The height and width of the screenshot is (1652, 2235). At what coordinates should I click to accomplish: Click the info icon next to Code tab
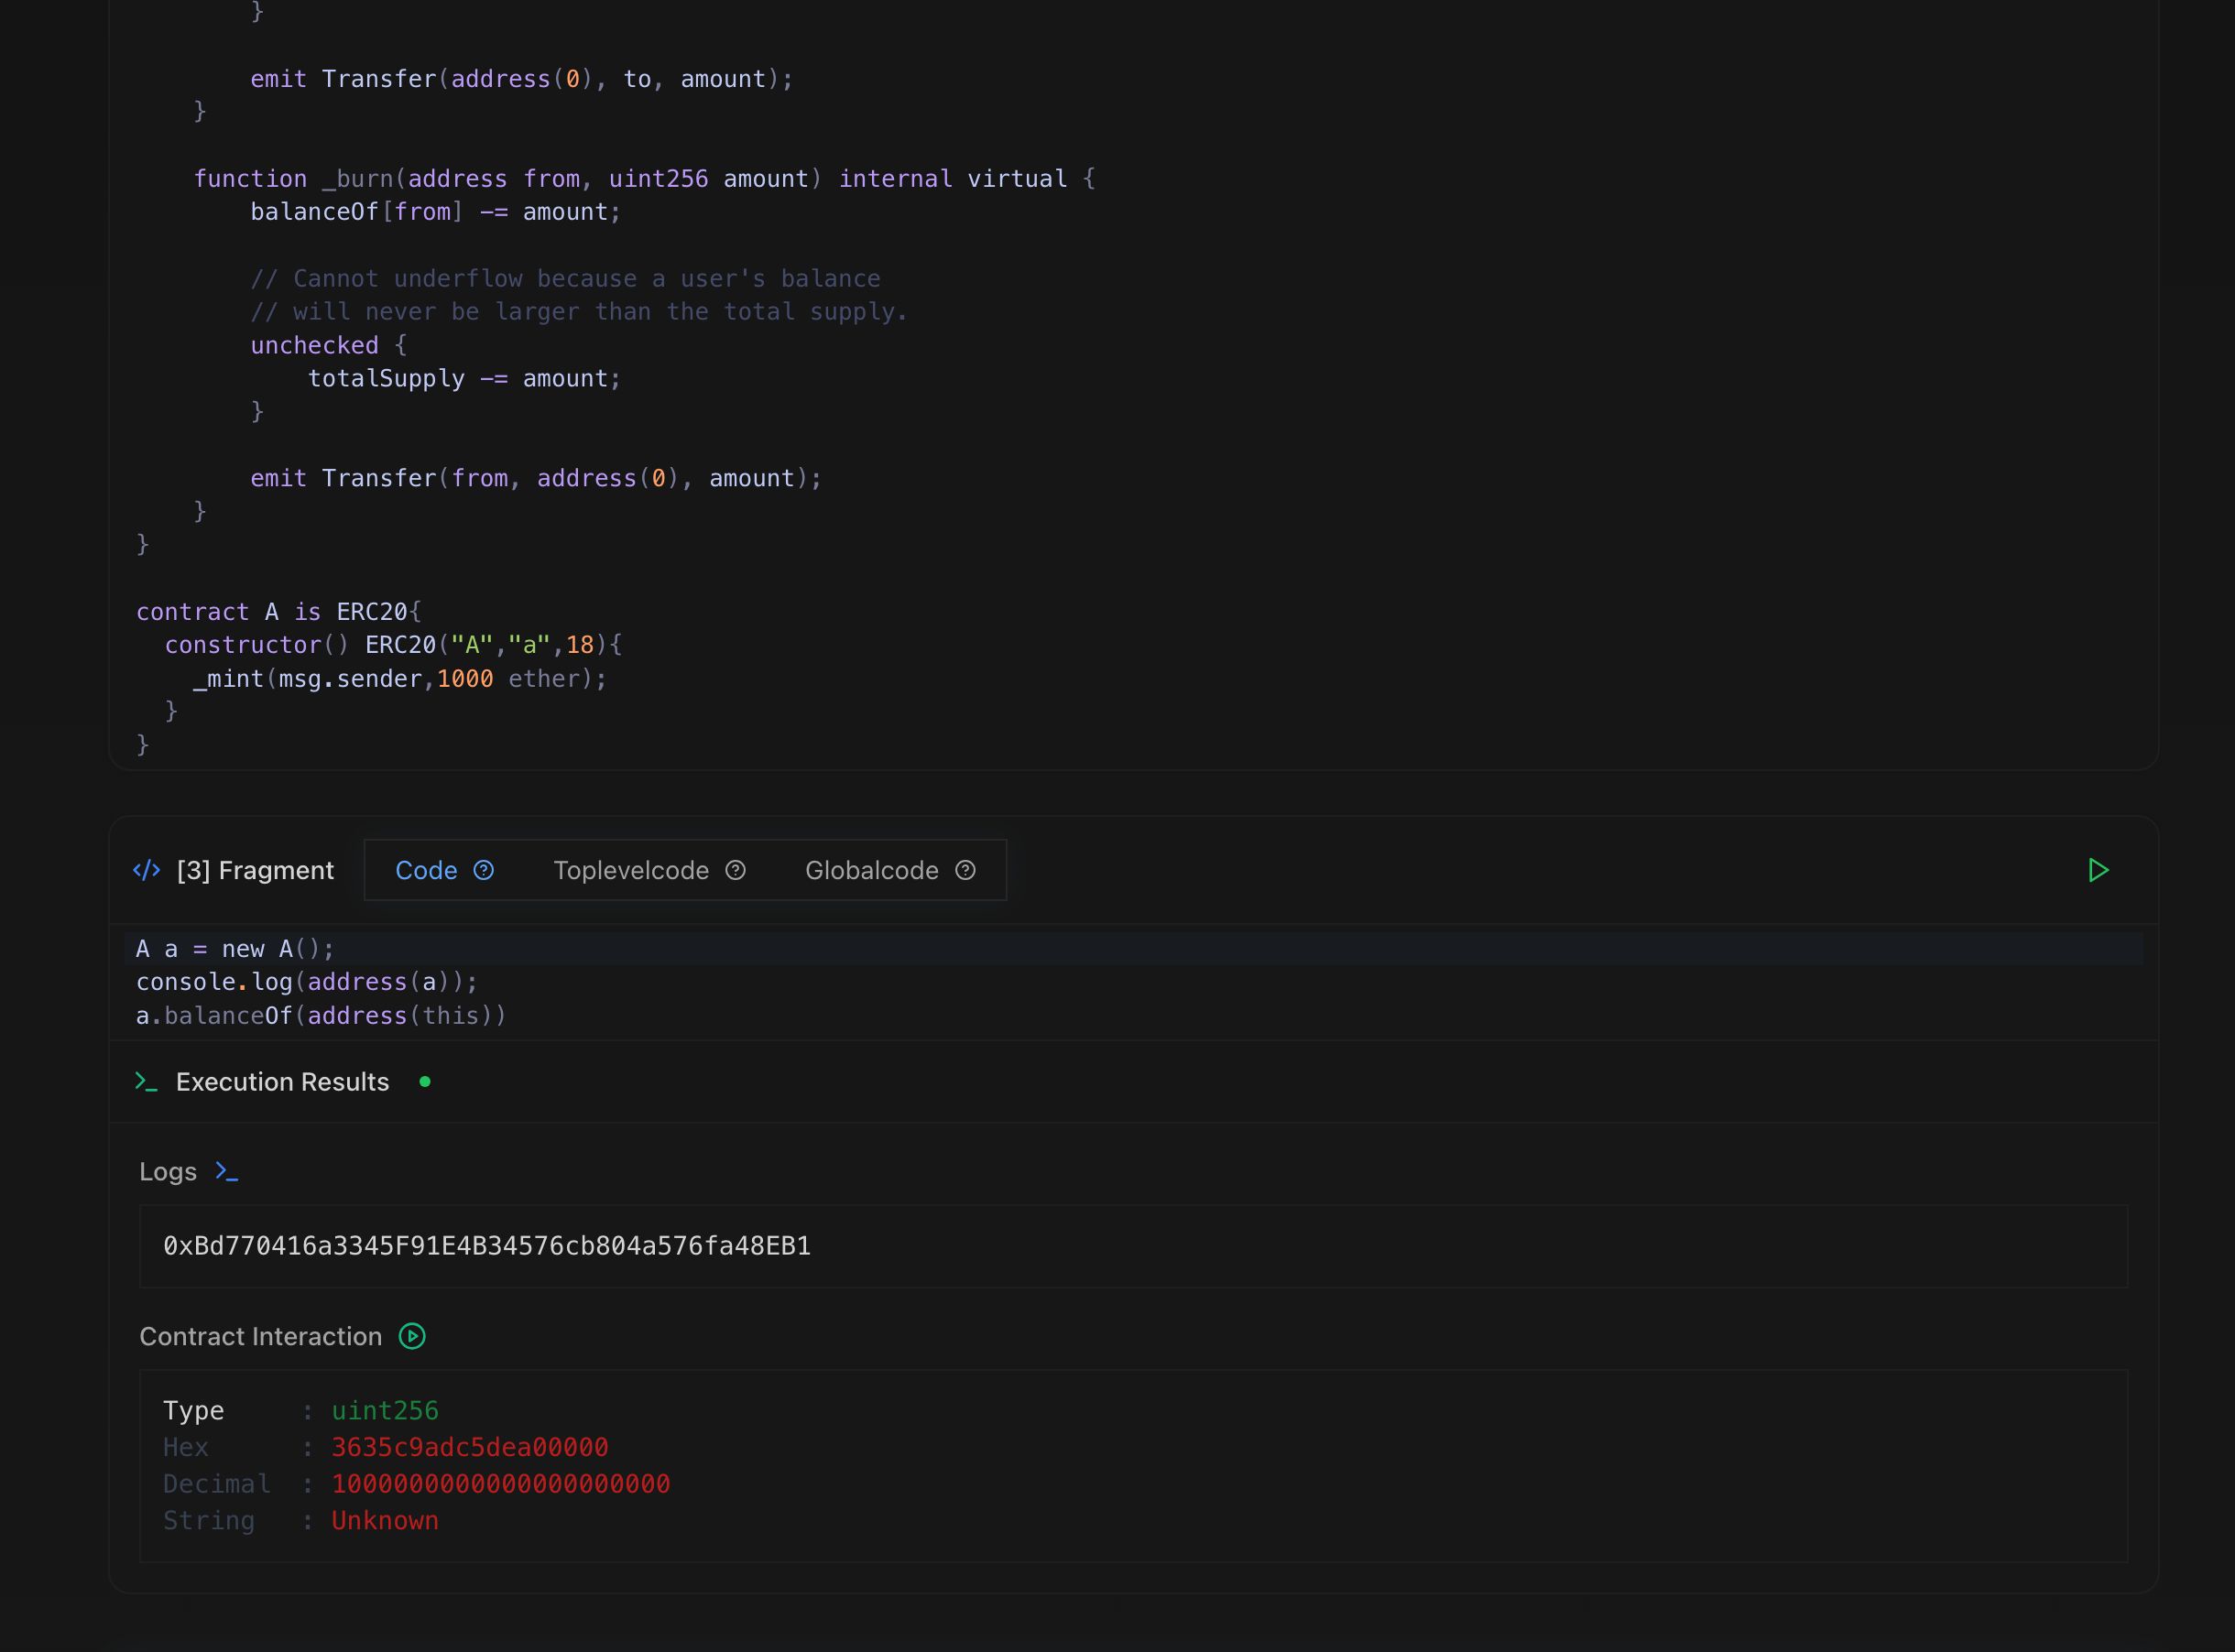(x=487, y=871)
